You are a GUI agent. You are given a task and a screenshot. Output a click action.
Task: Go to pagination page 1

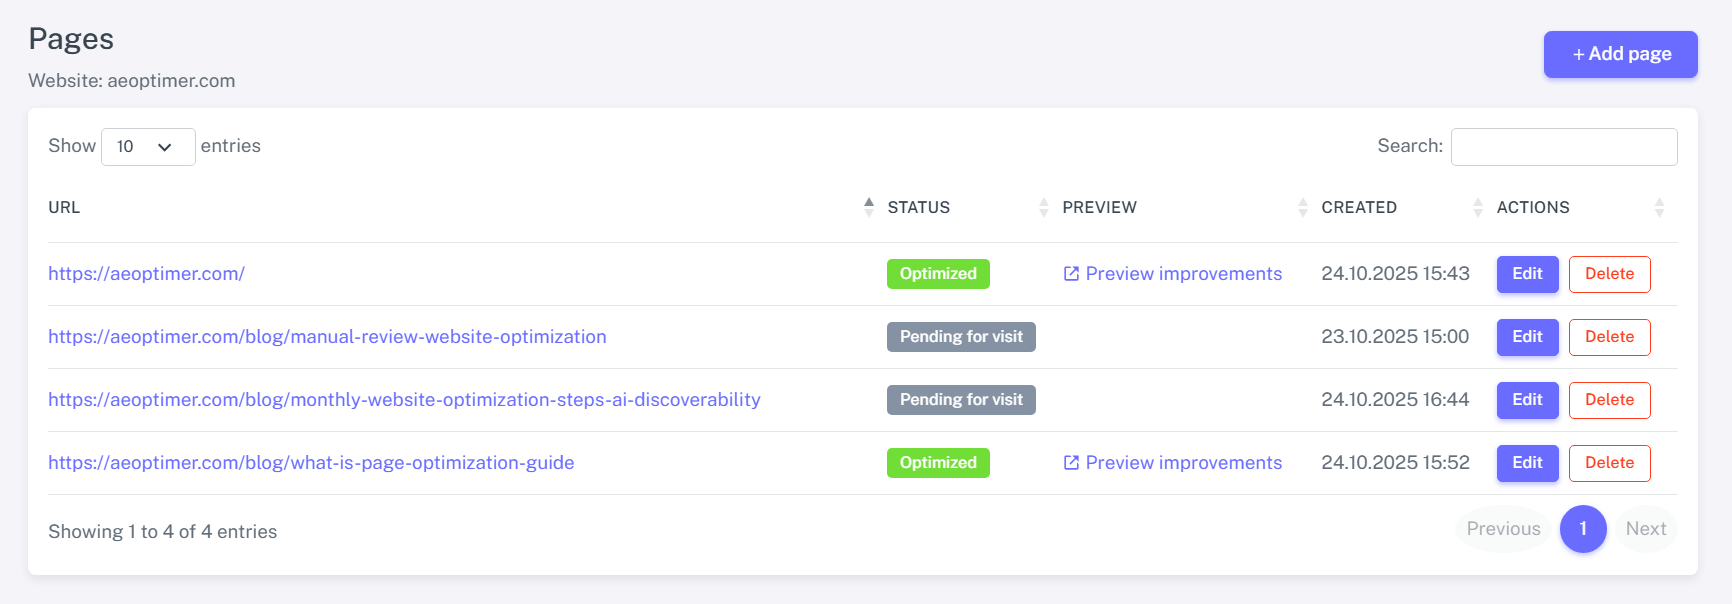(1583, 529)
